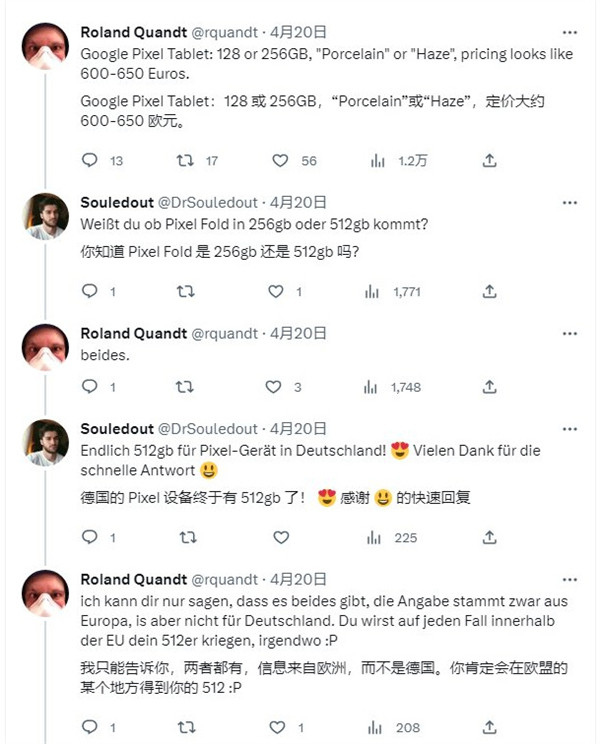600x744 pixels.
Task: Share the Google Pixel Tablet tweet
Action: pos(489,160)
